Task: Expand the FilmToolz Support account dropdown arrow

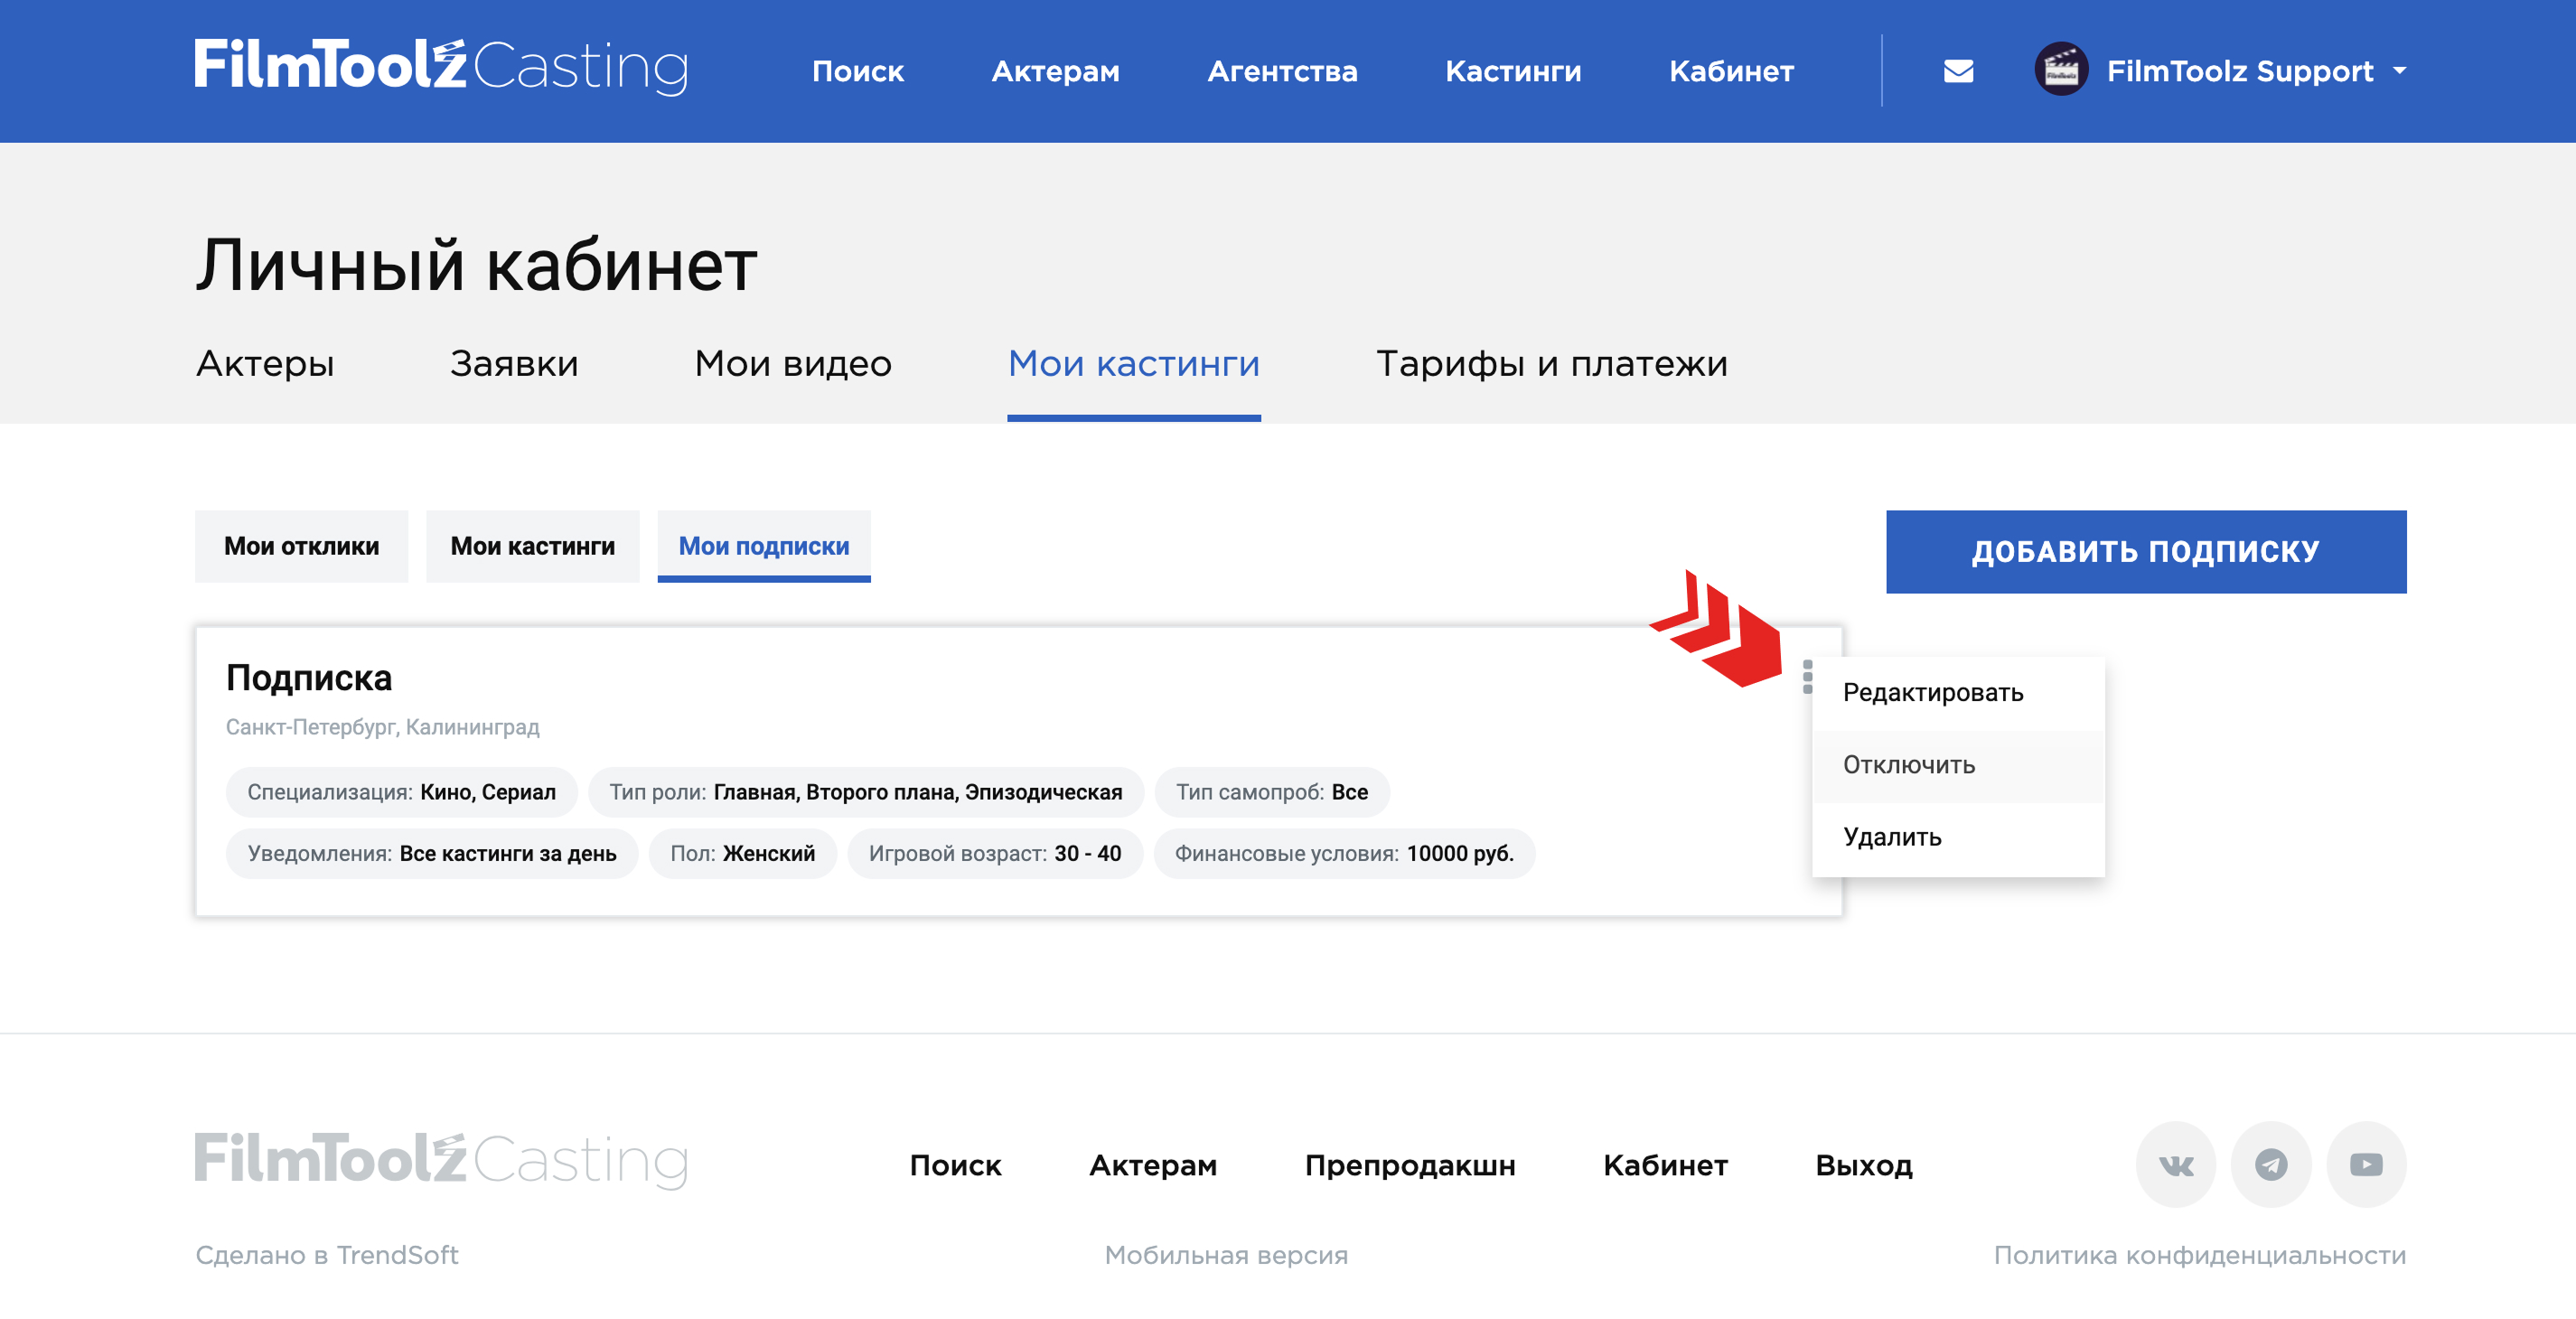Action: (x=2399, y=71)
